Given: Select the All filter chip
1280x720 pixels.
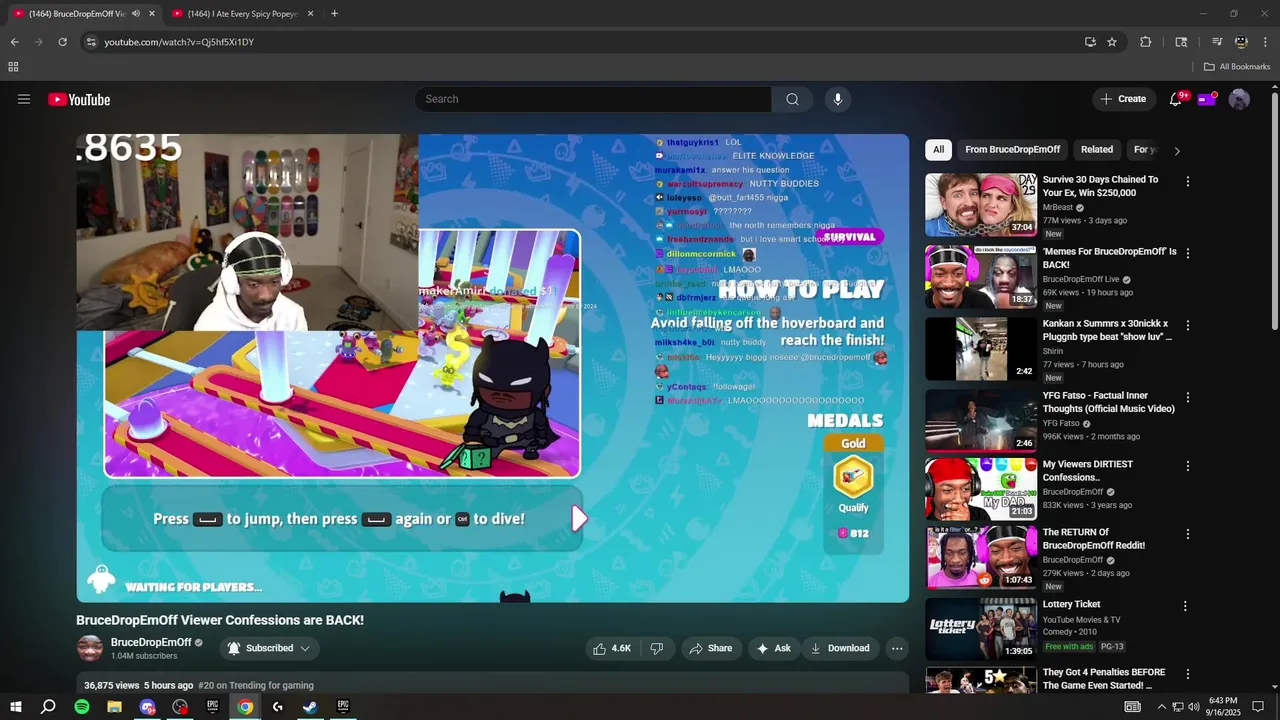Looking at the screenshot, I should tap(938, 150).
